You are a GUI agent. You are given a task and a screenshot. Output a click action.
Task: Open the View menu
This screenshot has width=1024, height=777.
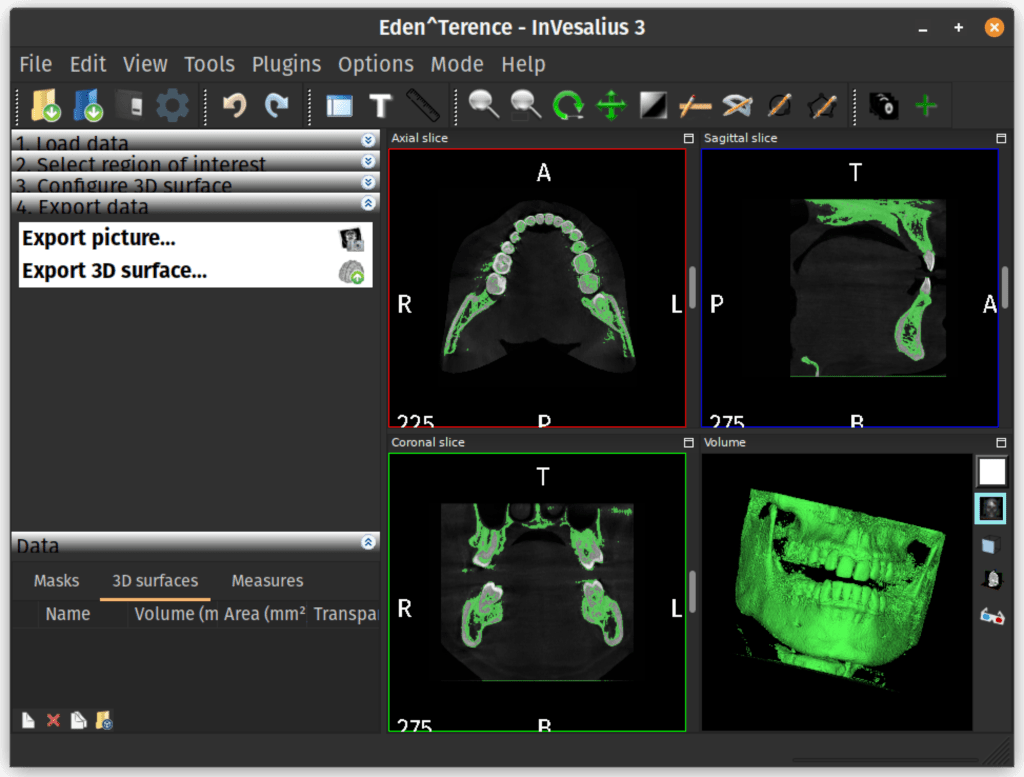coord(145,64)
